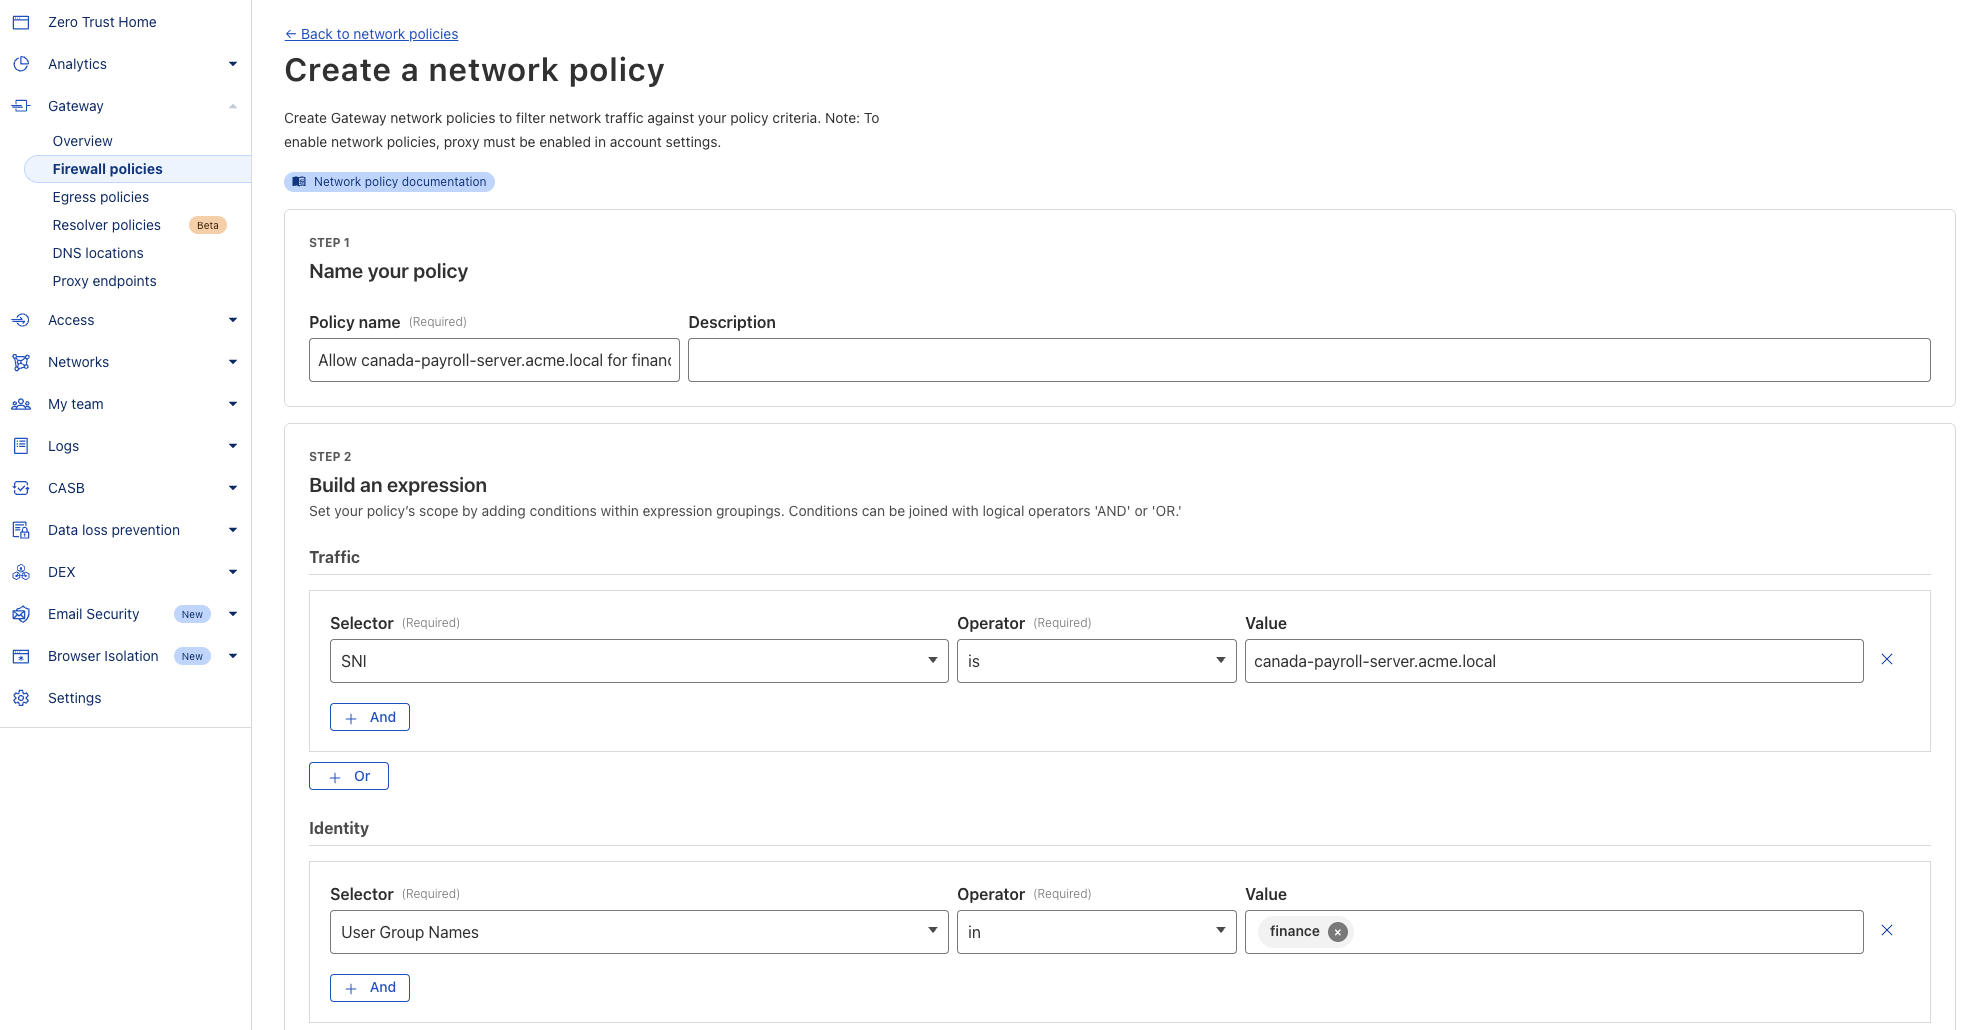Open the traffic operator 'is' dropdown

[x=1096, y=661]
